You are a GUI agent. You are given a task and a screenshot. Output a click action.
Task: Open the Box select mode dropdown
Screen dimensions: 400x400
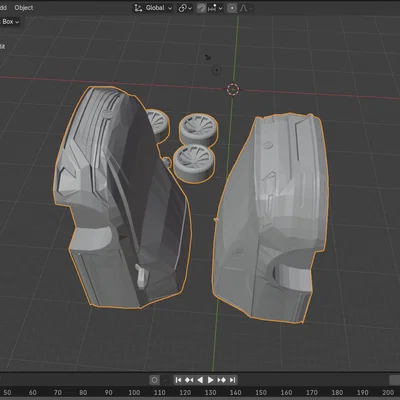tap(9, 22)
